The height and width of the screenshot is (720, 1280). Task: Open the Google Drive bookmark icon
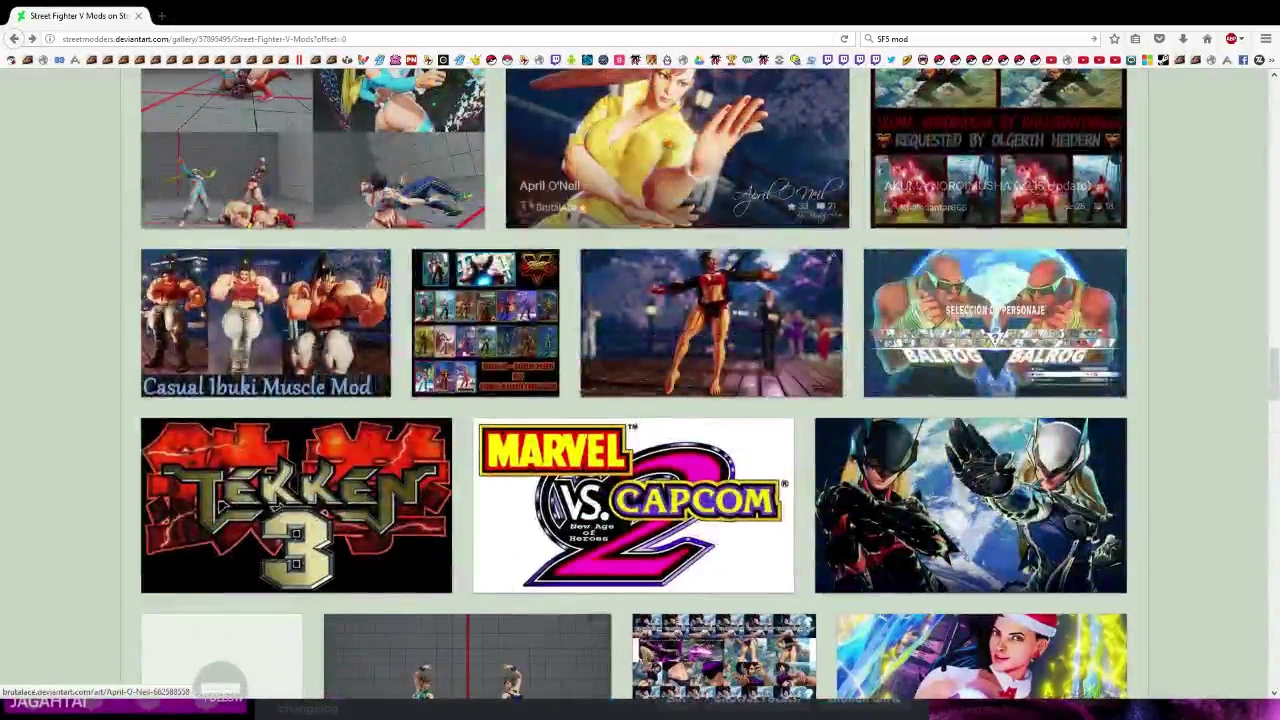pos(699,60)
